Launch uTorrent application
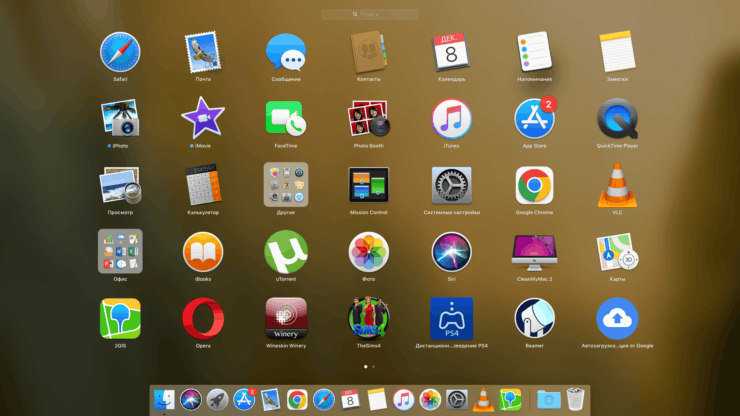740x416 pixels. tap(286, 252)
